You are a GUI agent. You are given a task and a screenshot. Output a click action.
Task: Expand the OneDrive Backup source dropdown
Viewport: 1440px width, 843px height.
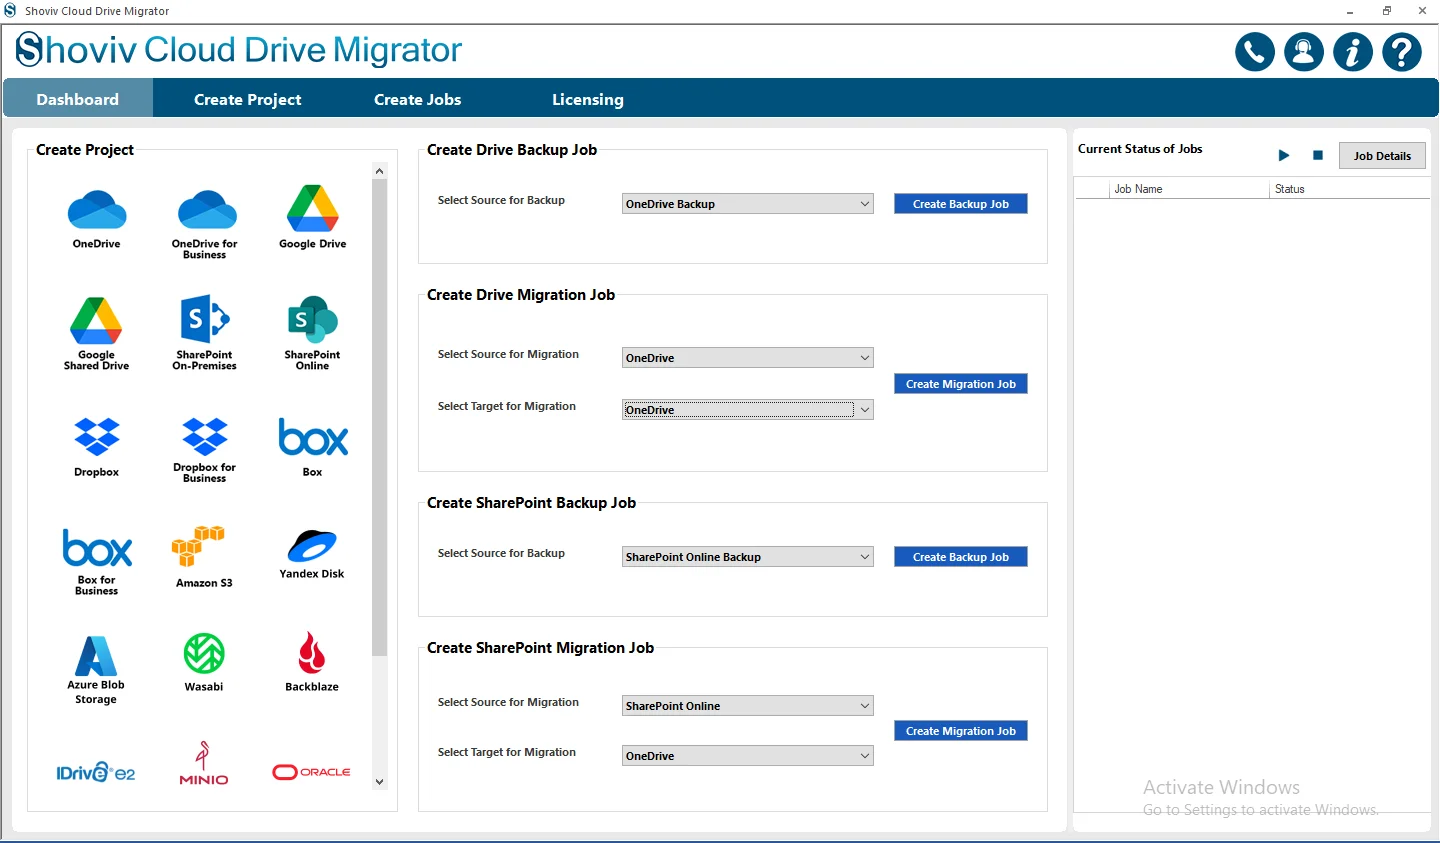tap(748, 204)
